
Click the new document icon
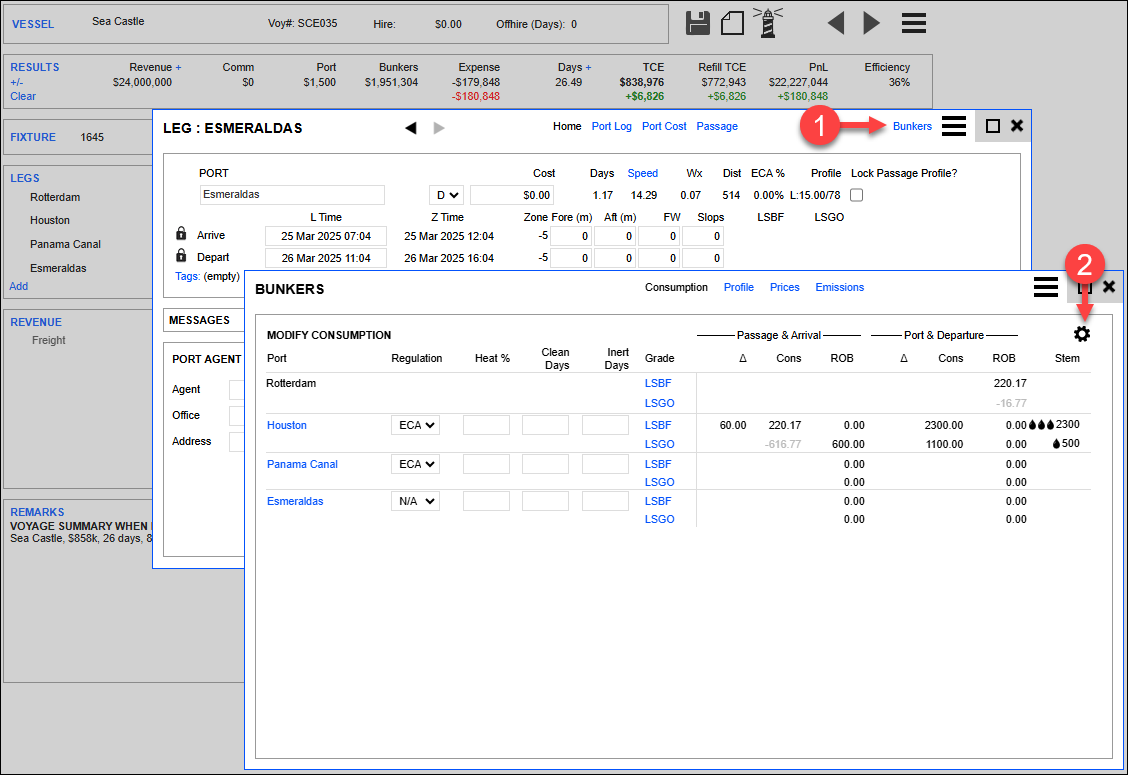coord(733,23)
